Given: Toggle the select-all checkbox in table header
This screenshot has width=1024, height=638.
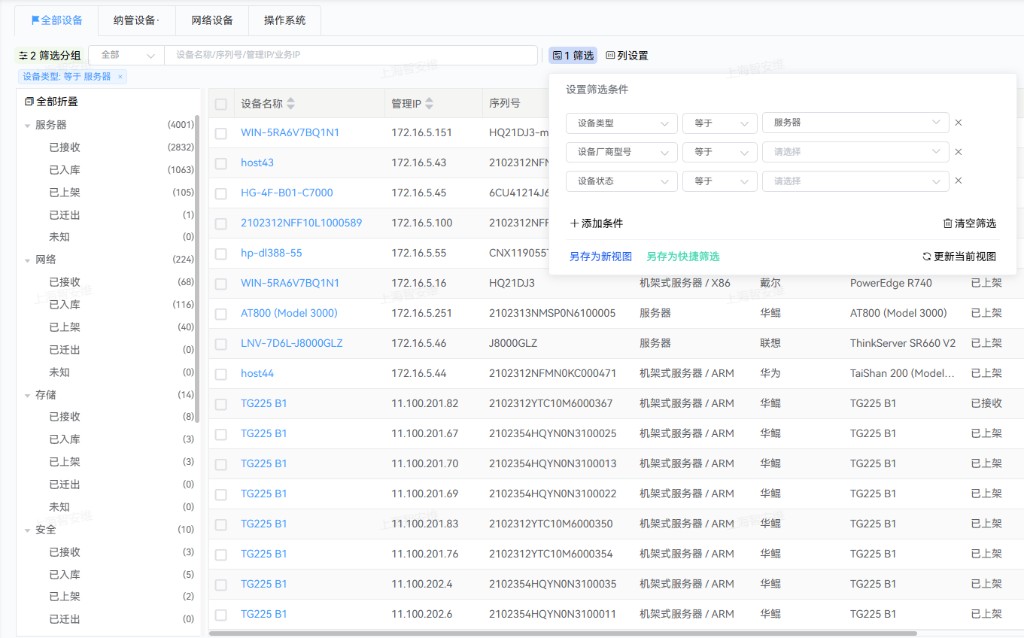Looking at the screenshot, I should pyautogui.click(x=221, y=104).
